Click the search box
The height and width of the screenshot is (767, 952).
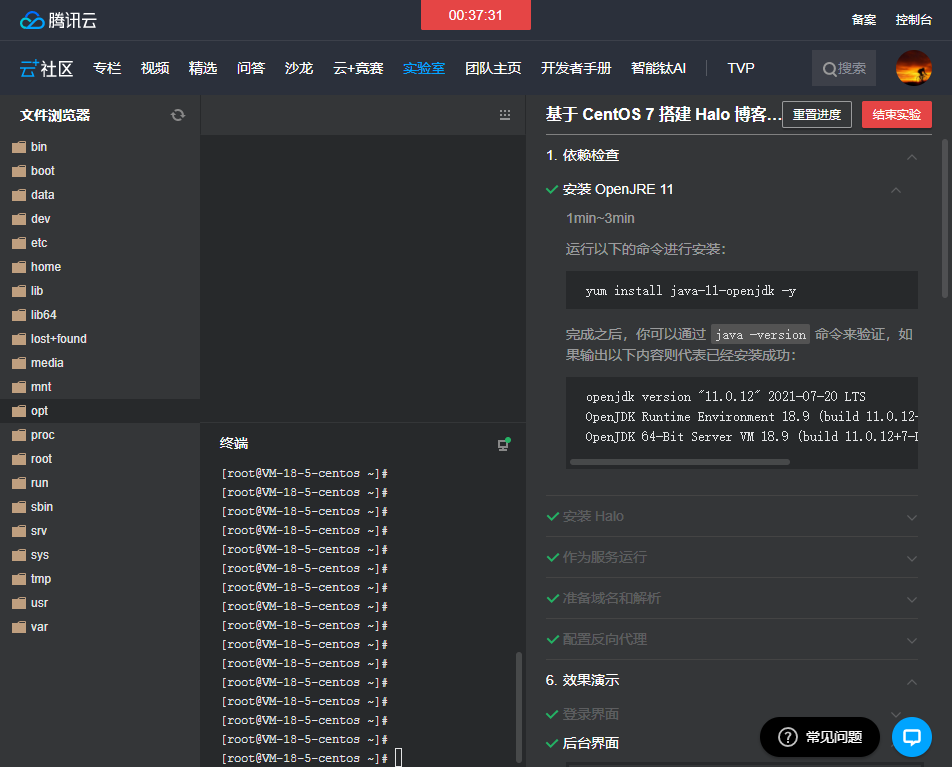844,68
